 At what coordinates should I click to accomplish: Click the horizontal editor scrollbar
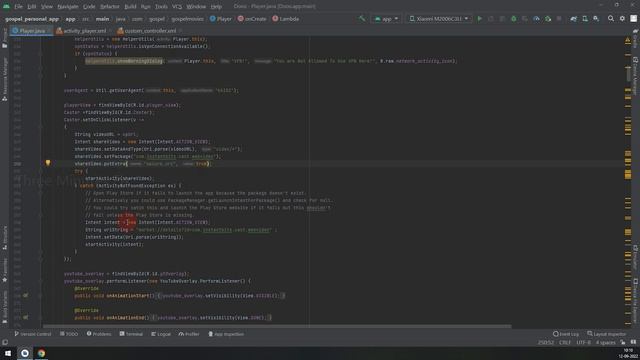click(x=277, y=327)
